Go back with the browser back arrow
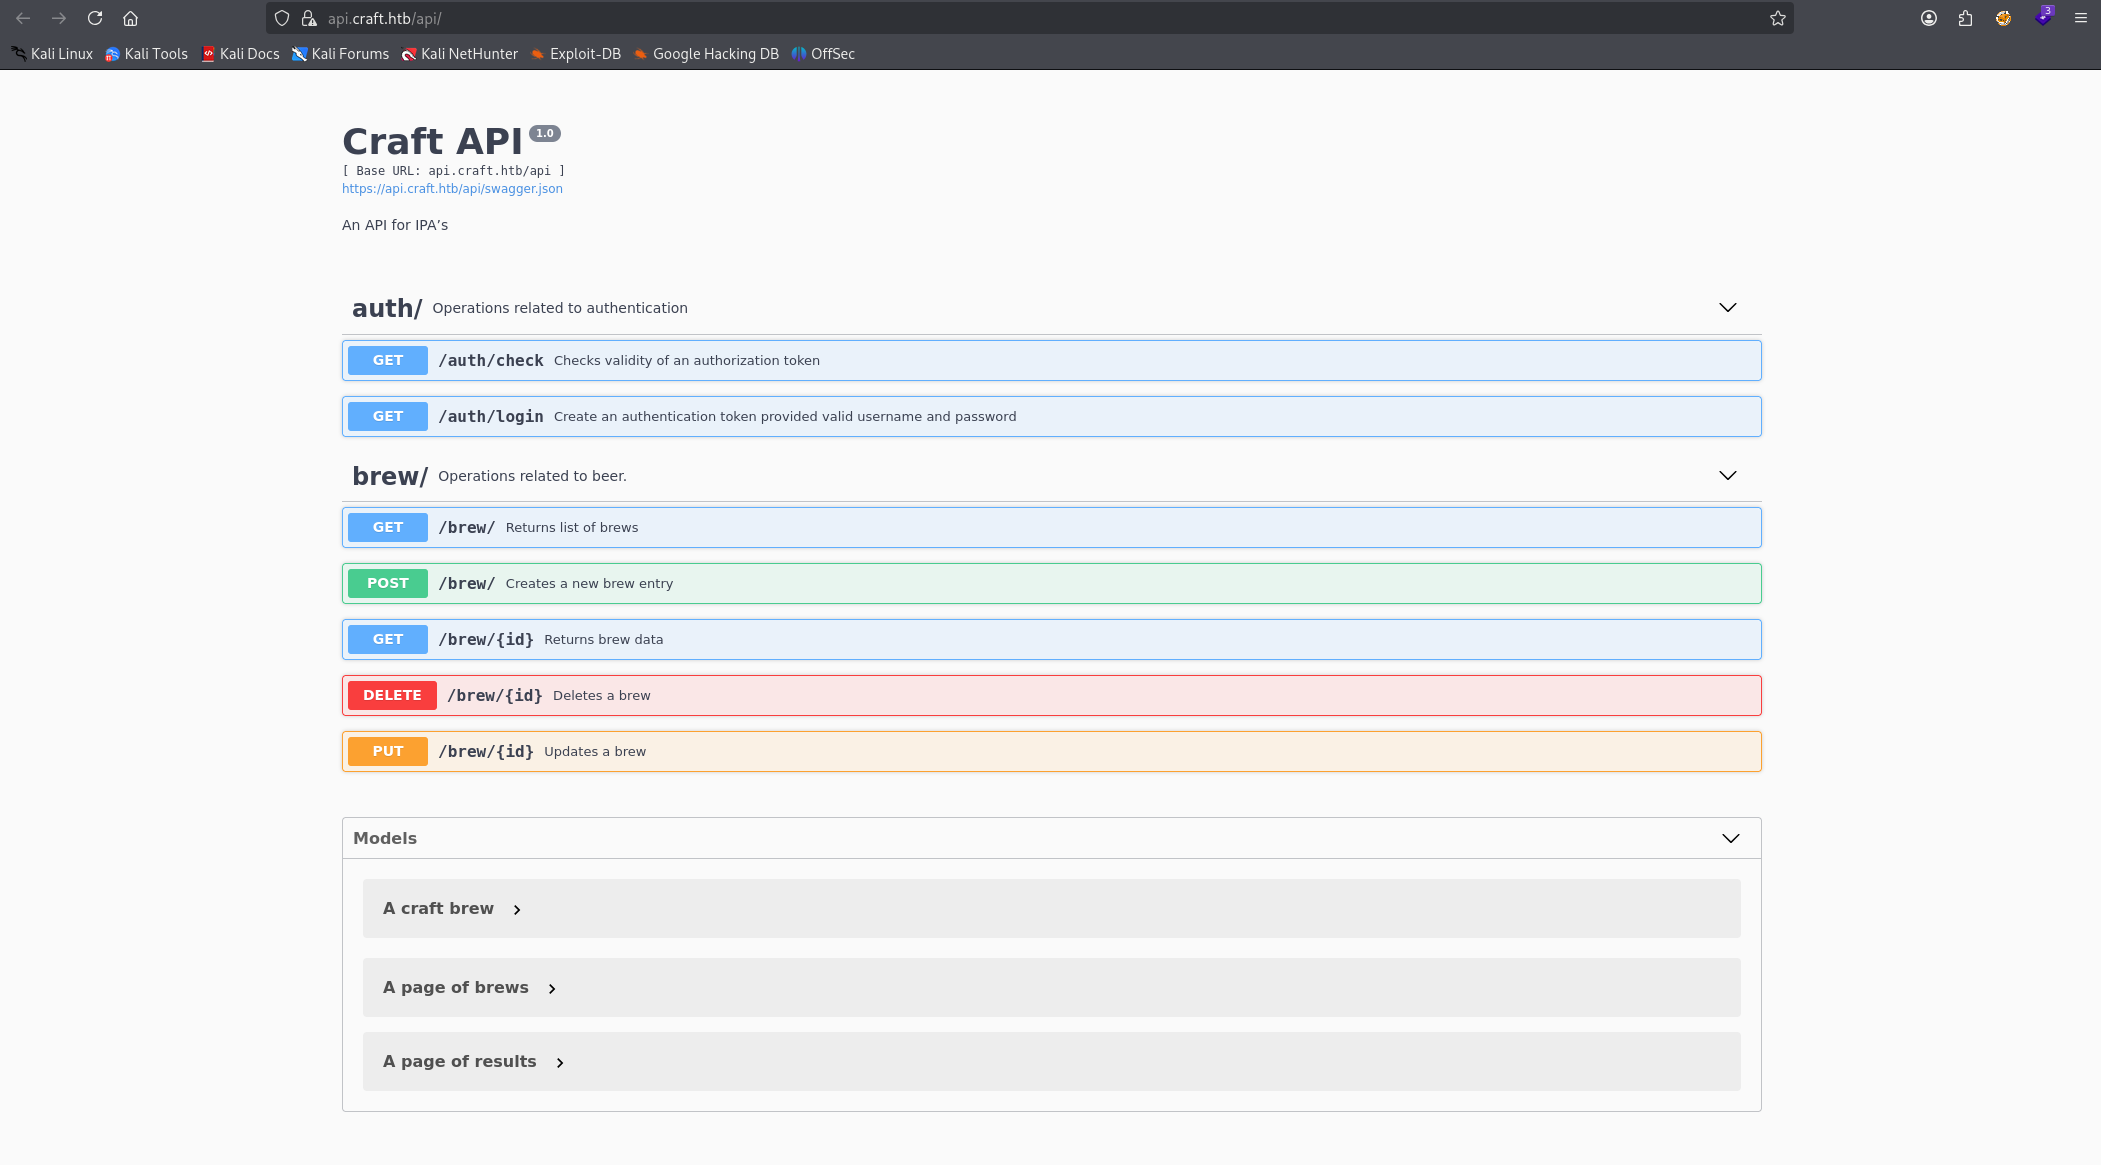Viewport: 2101px width, 1165px height. [x=23, y=18]
